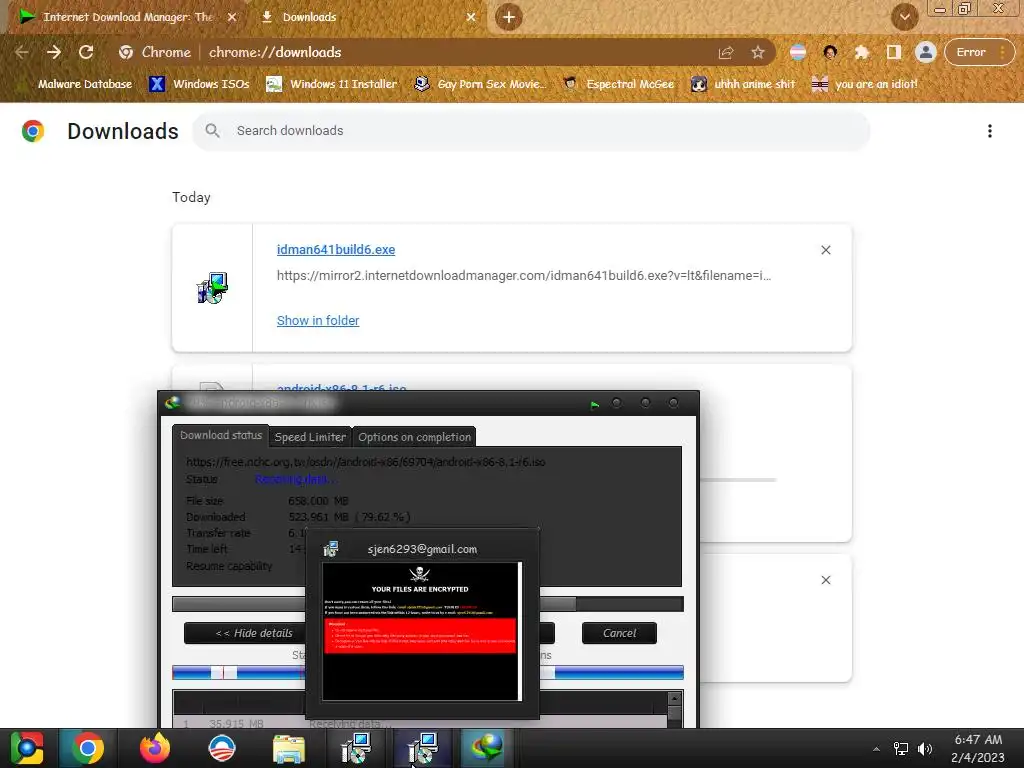Switch to the first installer taskbar window
Image resolution: width=1024 pixels, height=768 pixels.
pos(356,748)
